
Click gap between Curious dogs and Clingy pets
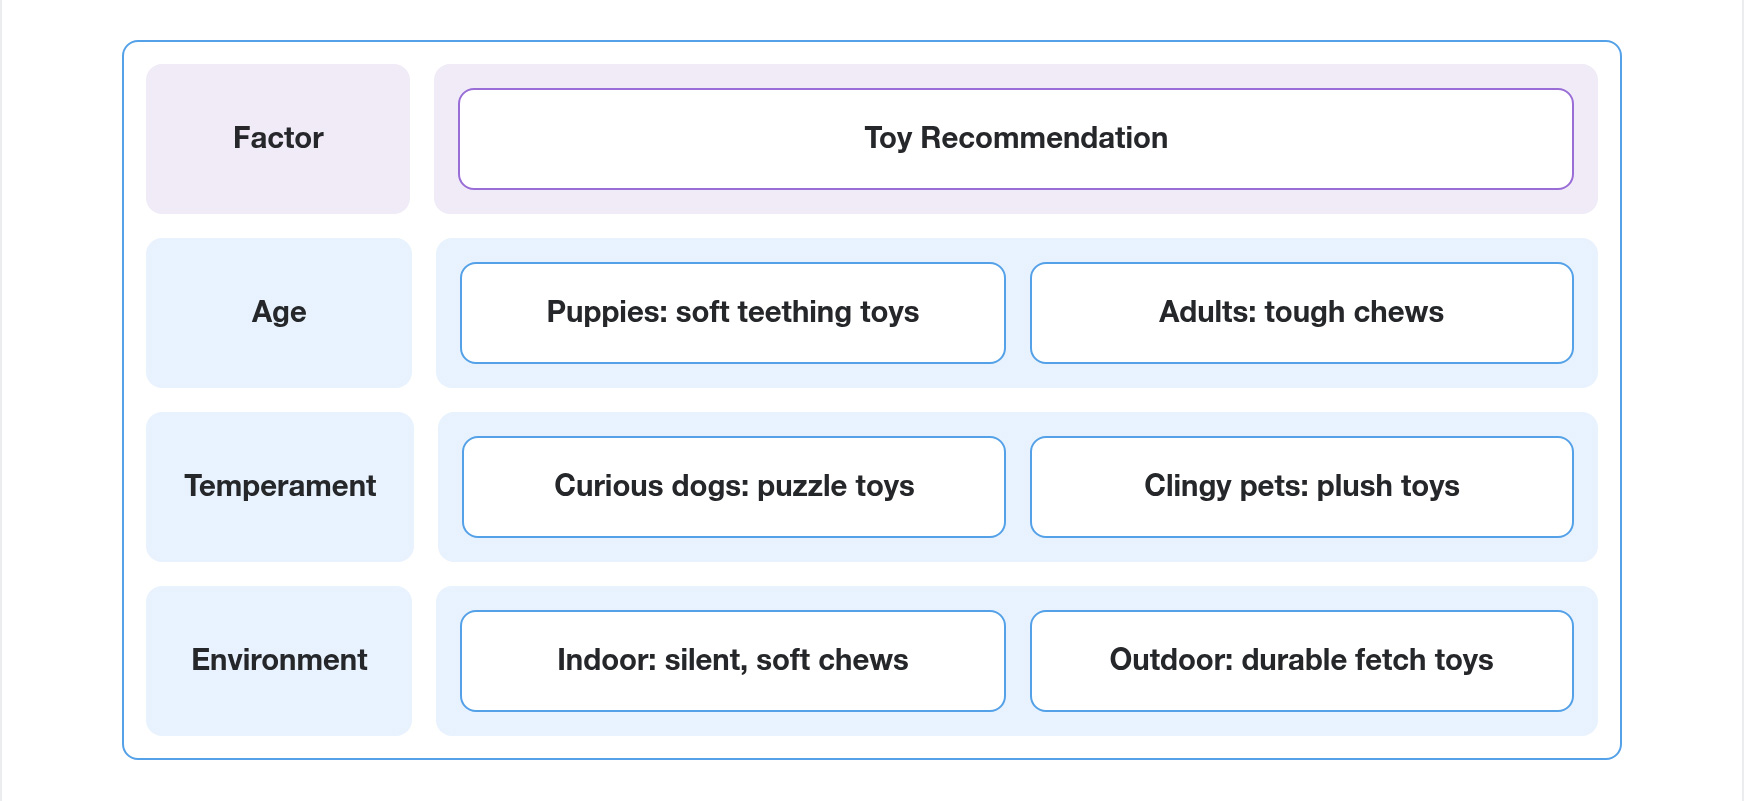tap(1018, 486)
